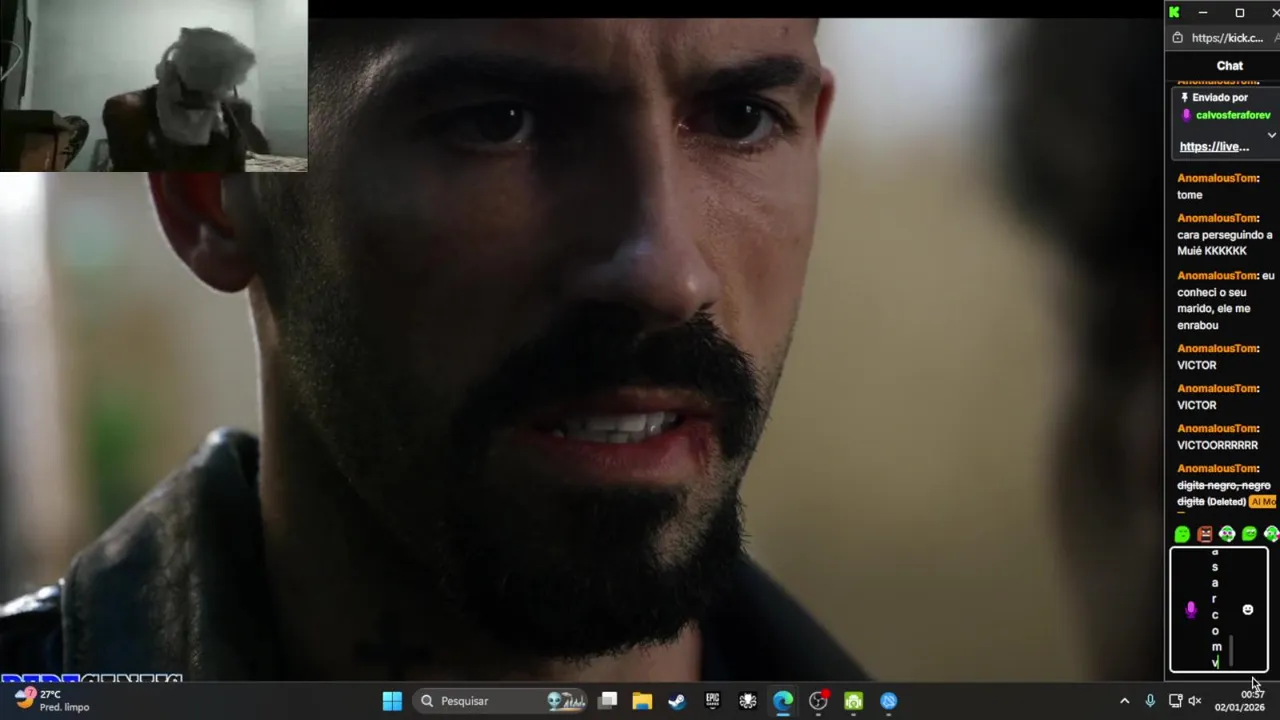
Task: Show hidden system tray icons
Action: (1124, 701)
